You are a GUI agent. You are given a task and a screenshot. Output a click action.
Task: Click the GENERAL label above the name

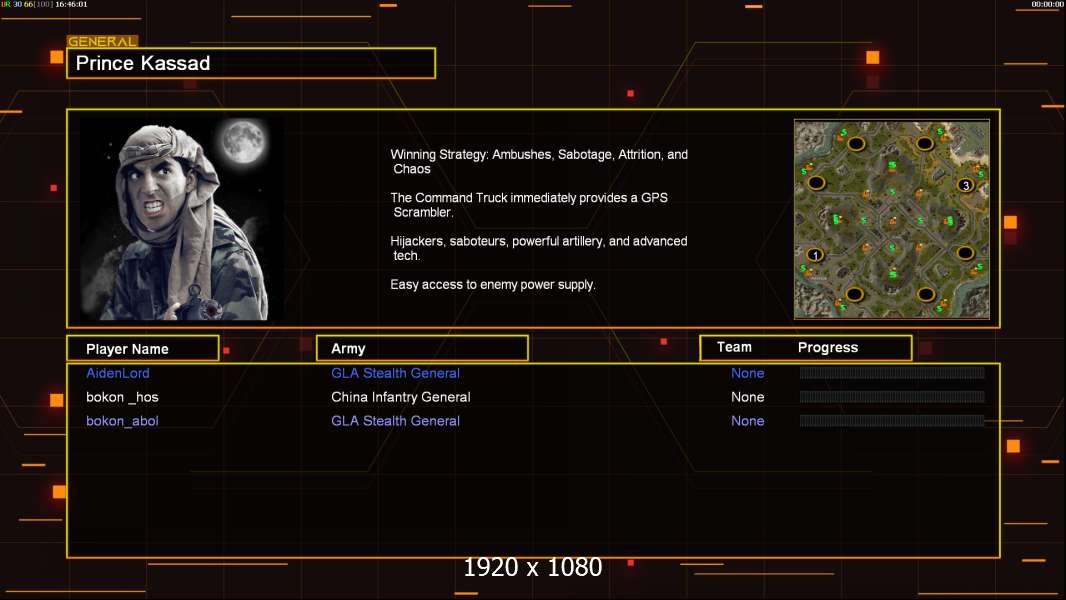102,41
